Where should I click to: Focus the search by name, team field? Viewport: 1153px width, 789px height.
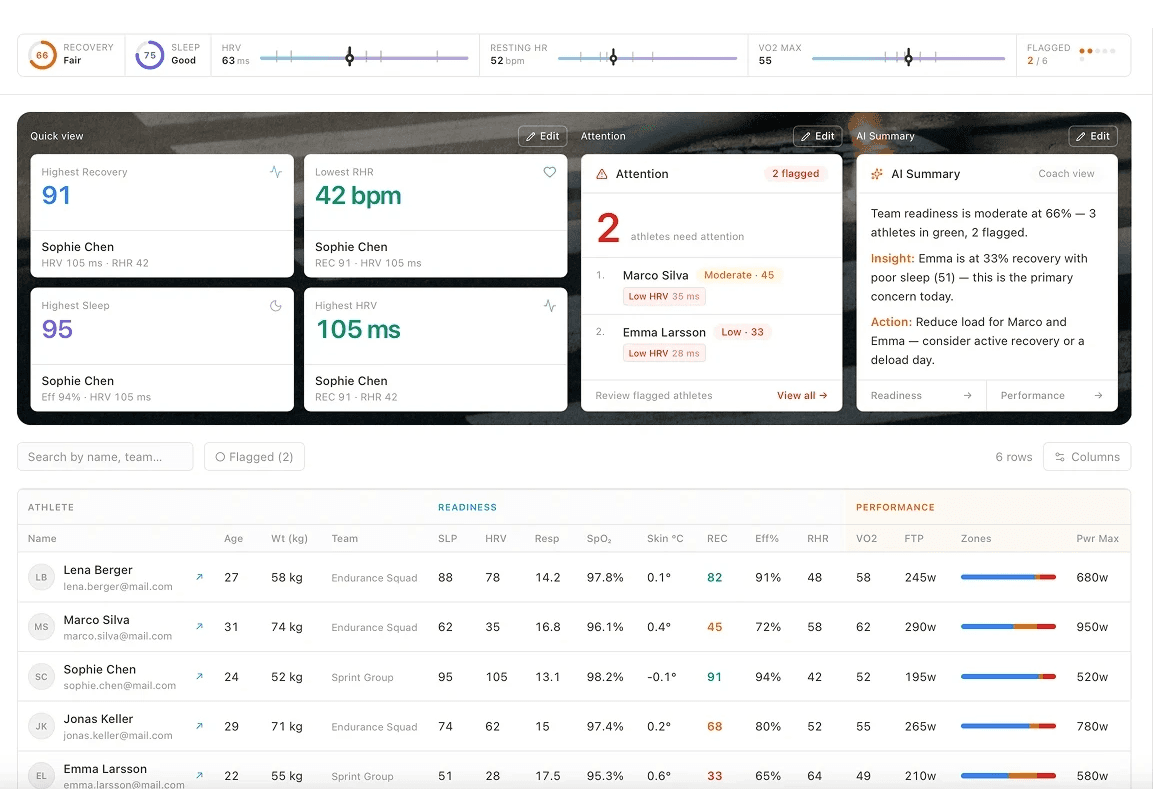pos(105,457)
